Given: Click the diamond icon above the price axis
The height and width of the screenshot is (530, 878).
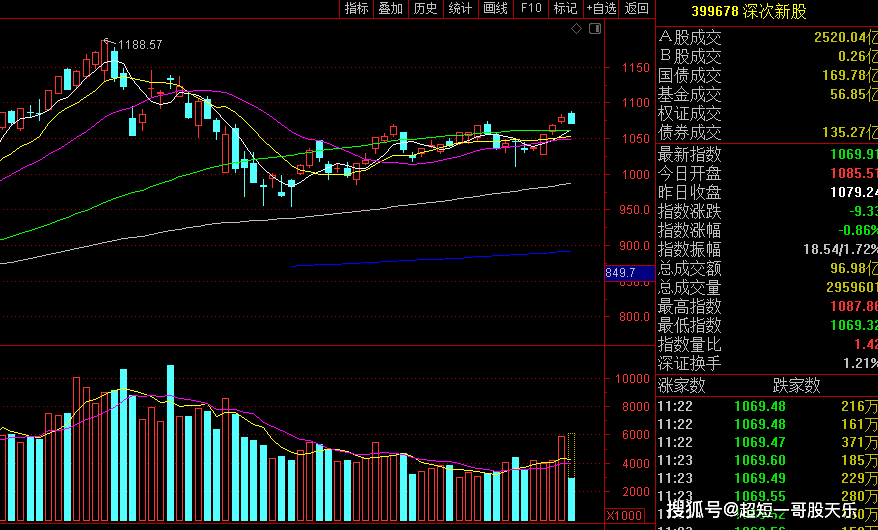Looking at the screenshot, I should (576, 29).
